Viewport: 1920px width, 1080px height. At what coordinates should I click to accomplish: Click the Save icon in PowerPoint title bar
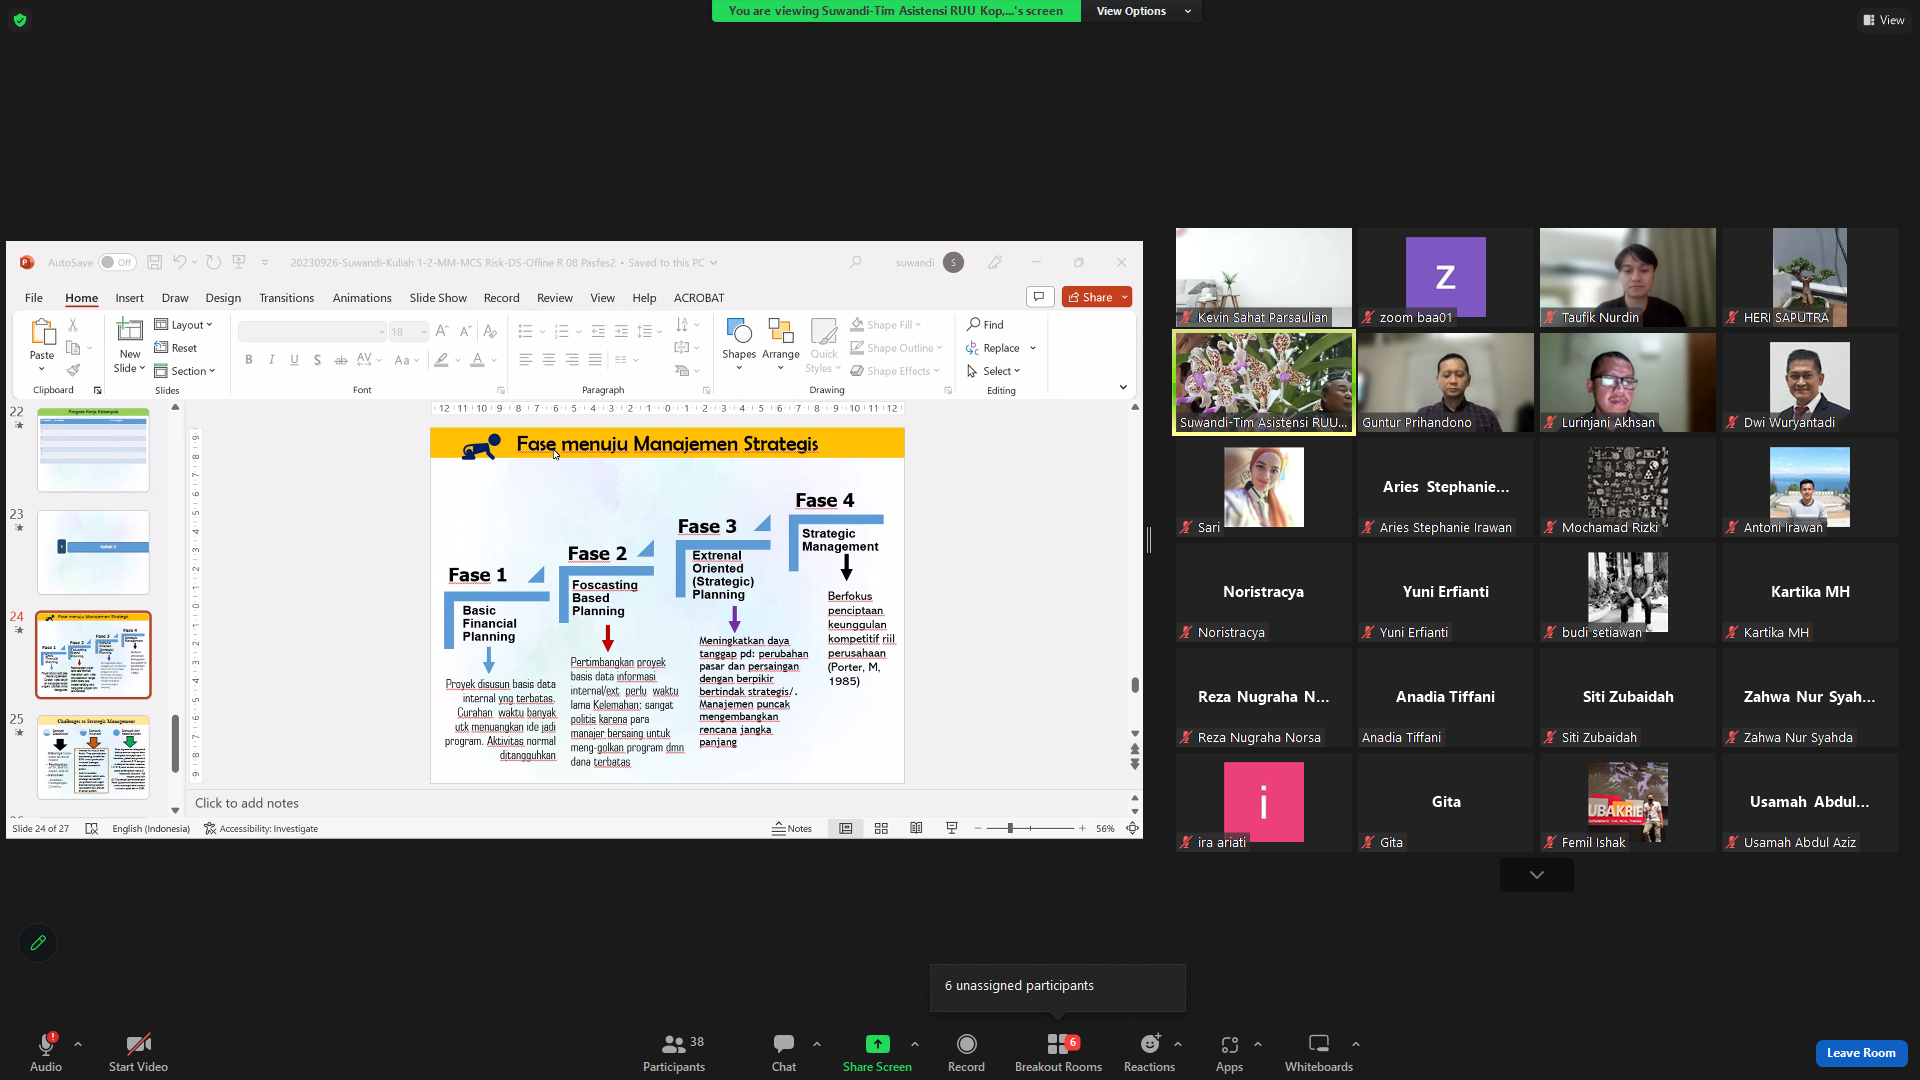[x=154, y=263]
